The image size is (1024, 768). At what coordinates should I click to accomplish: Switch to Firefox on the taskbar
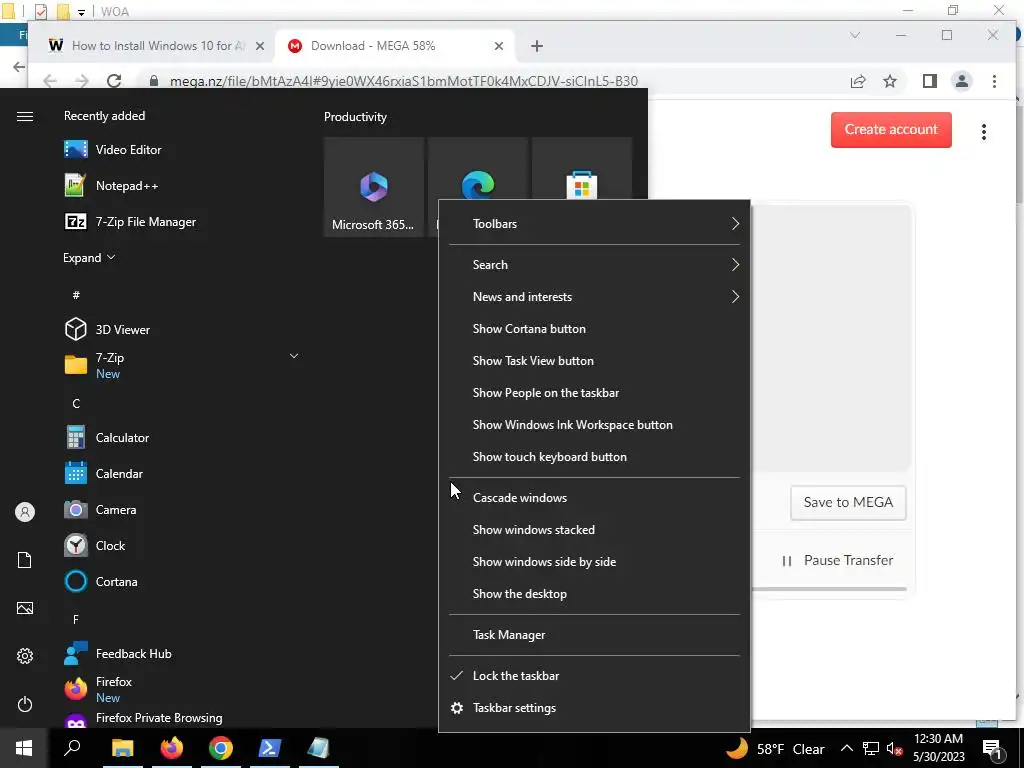[x=172, y=748]
